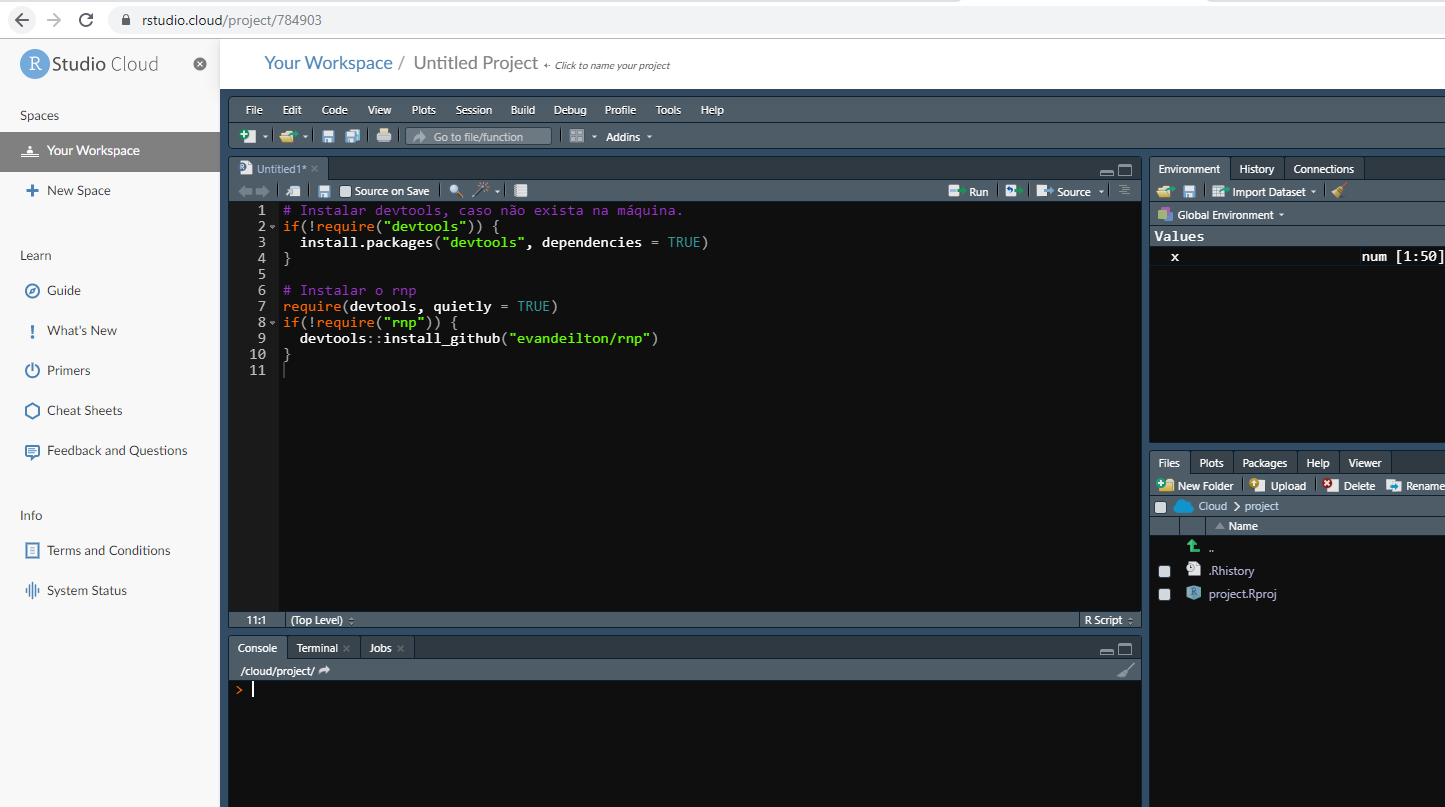Clear the console with broom icon
The height and width of the screenshot is (807, 1445).
pyautogui.click(x=1125, y=671)
